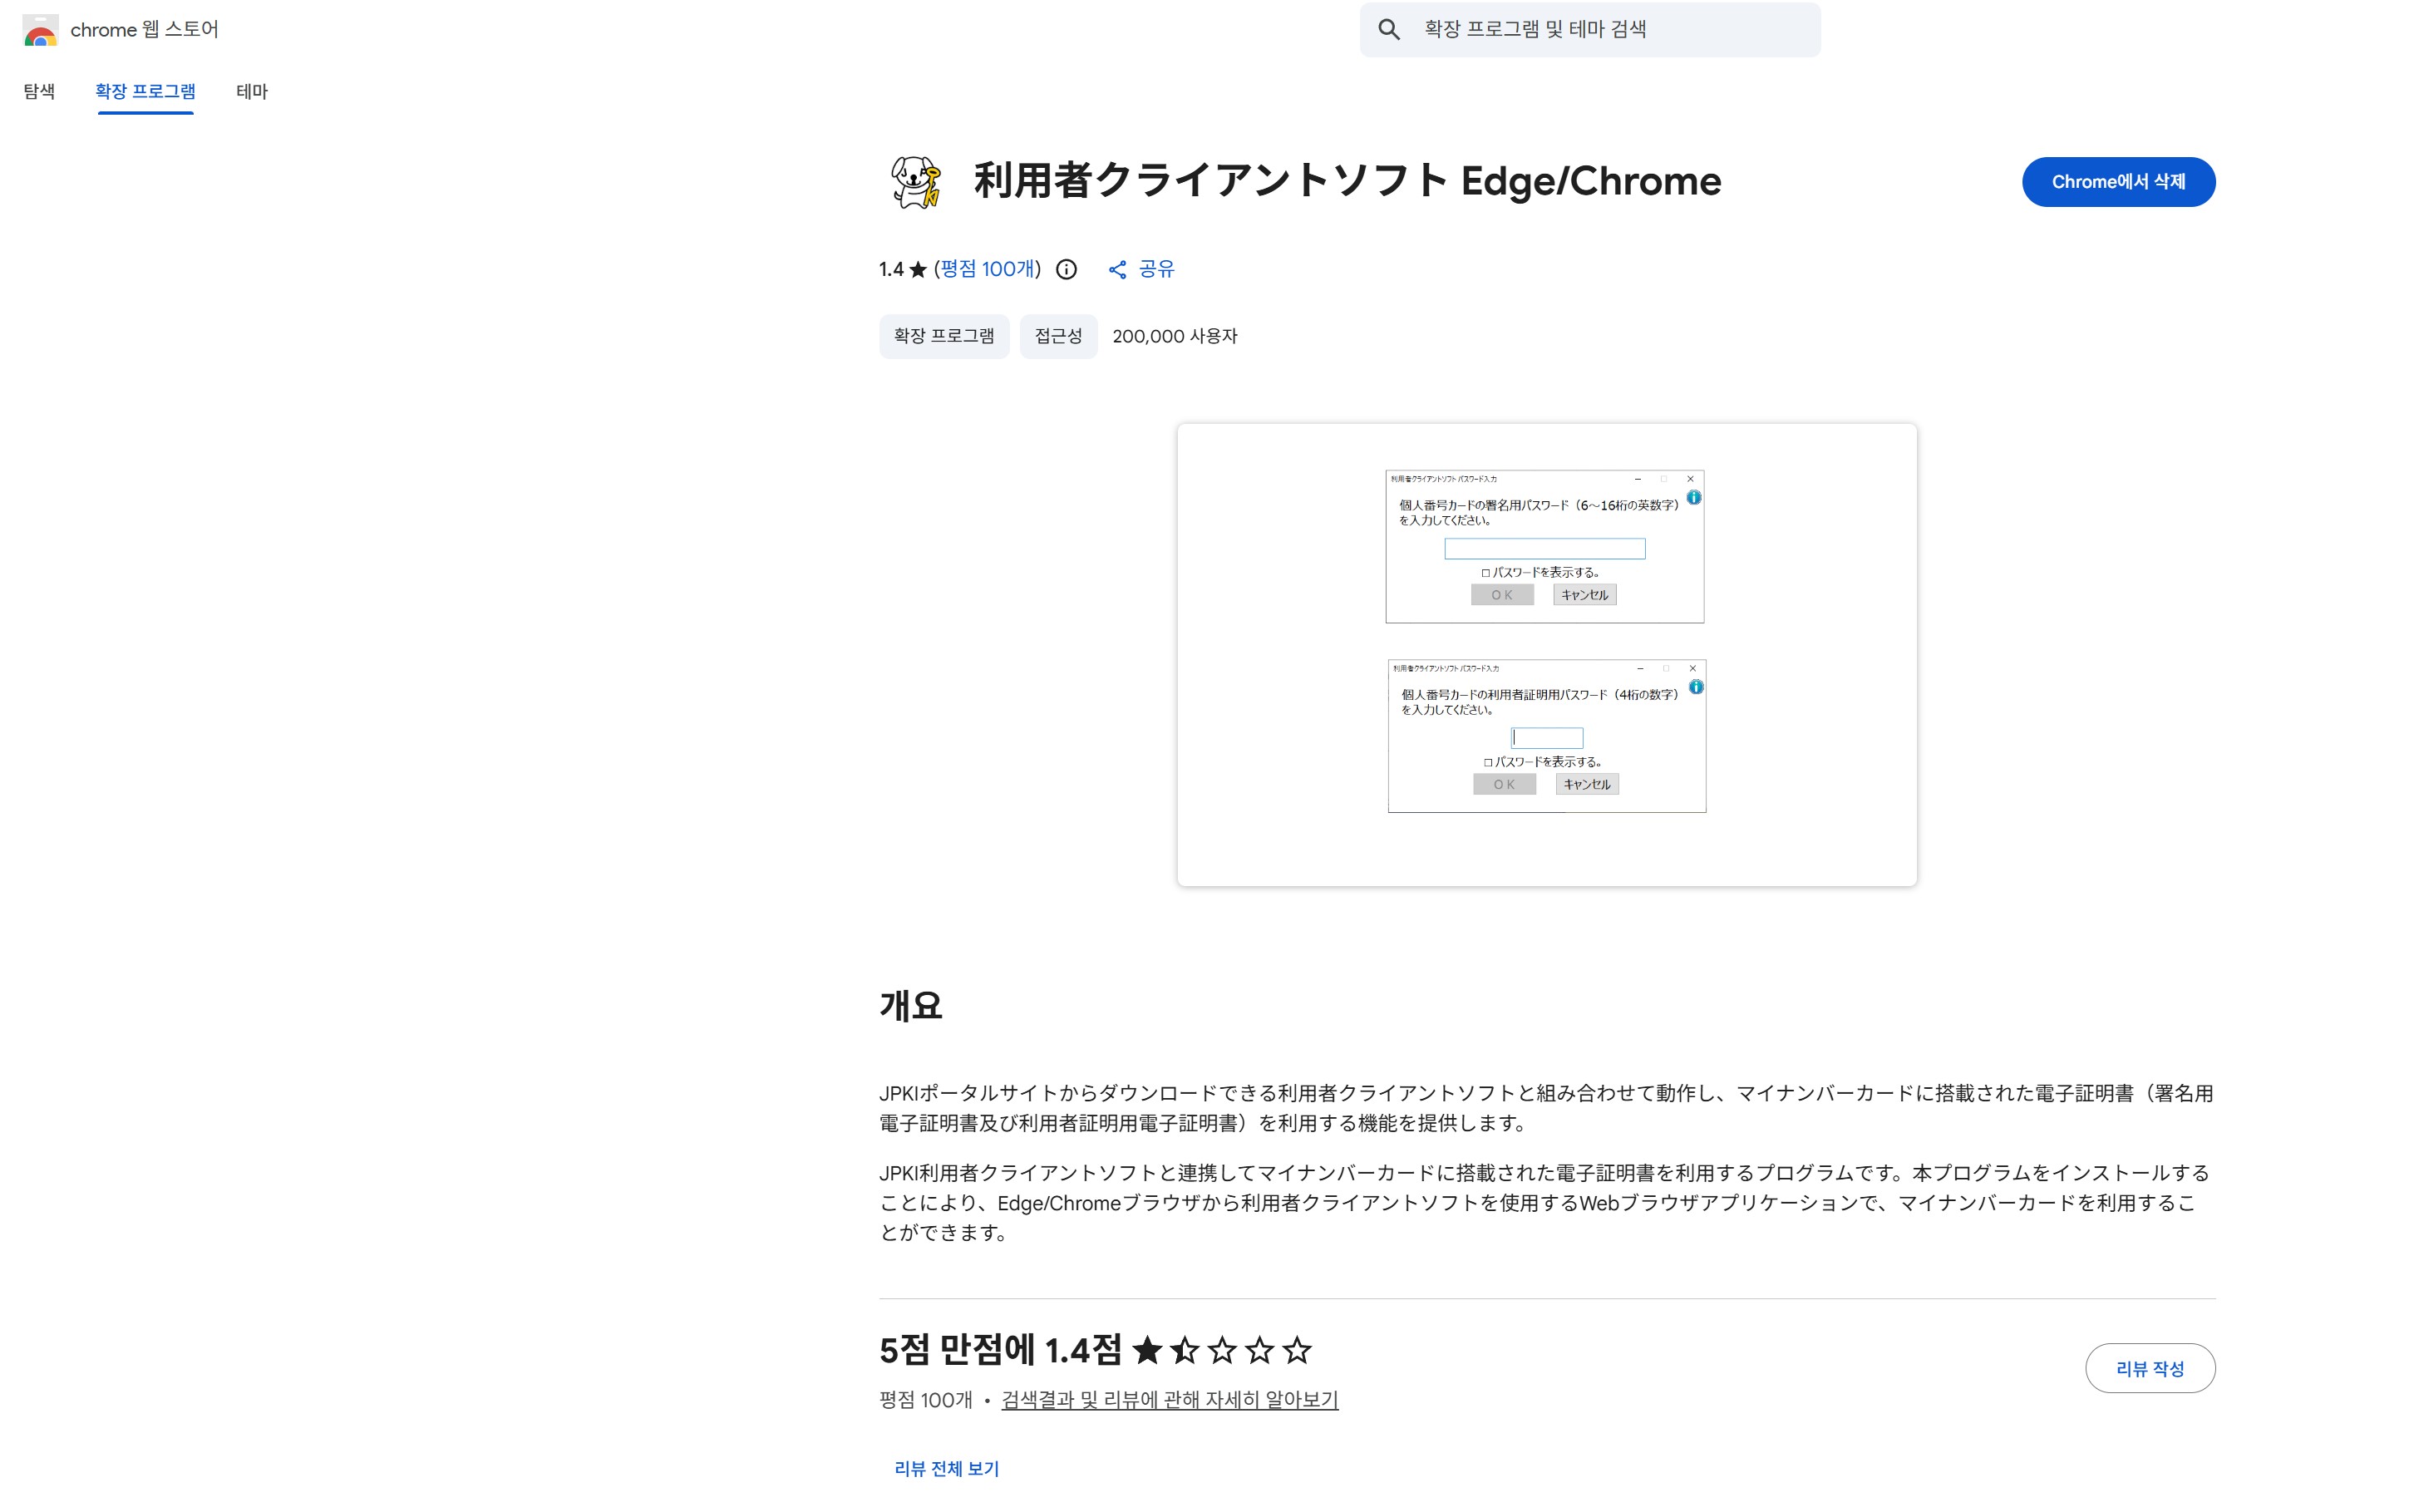This screenshot has height=1512, width=2409.
Task: Click the 공유 share link
Action: pyautogui.click(x=1156, y=269)
